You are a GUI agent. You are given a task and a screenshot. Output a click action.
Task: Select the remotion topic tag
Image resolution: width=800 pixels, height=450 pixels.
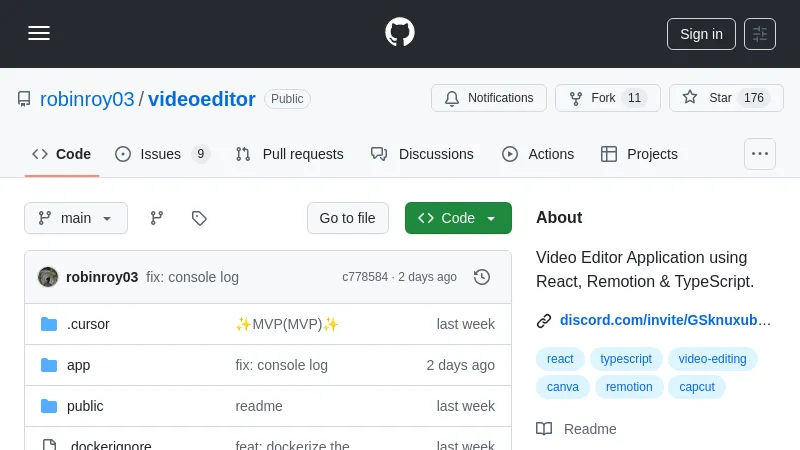click(x=629, y=387)
